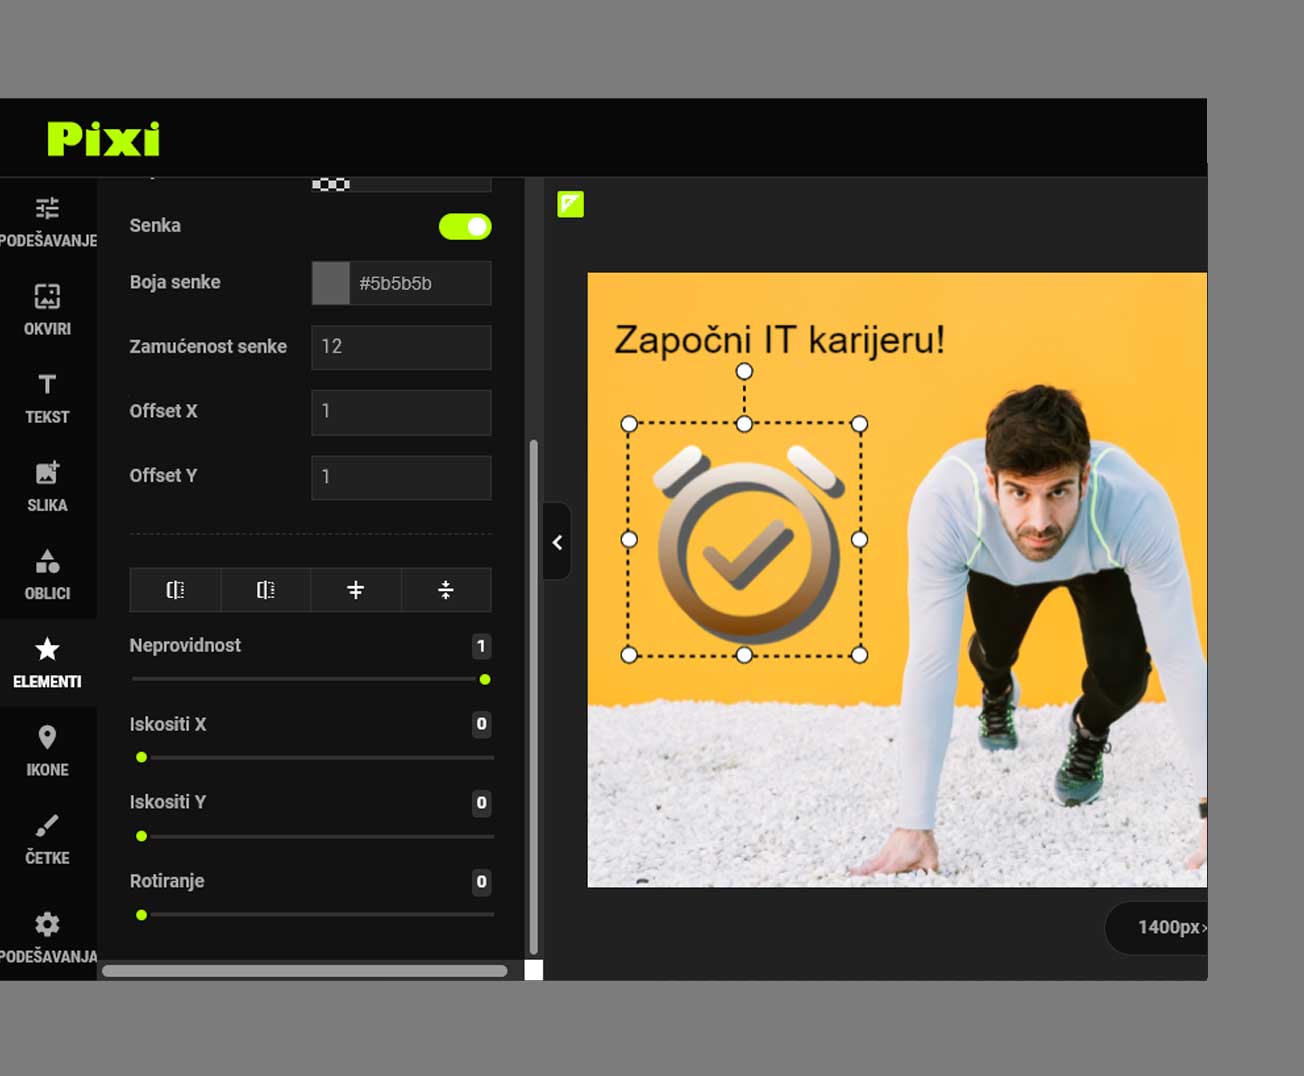Collapse the side panel with arrow
Image resolution: width=1304 pixels, height=1076 pixels.
coord(557,542)
